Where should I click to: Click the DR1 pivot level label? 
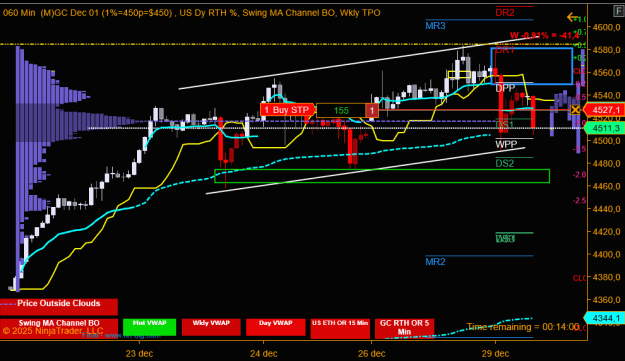505,50
